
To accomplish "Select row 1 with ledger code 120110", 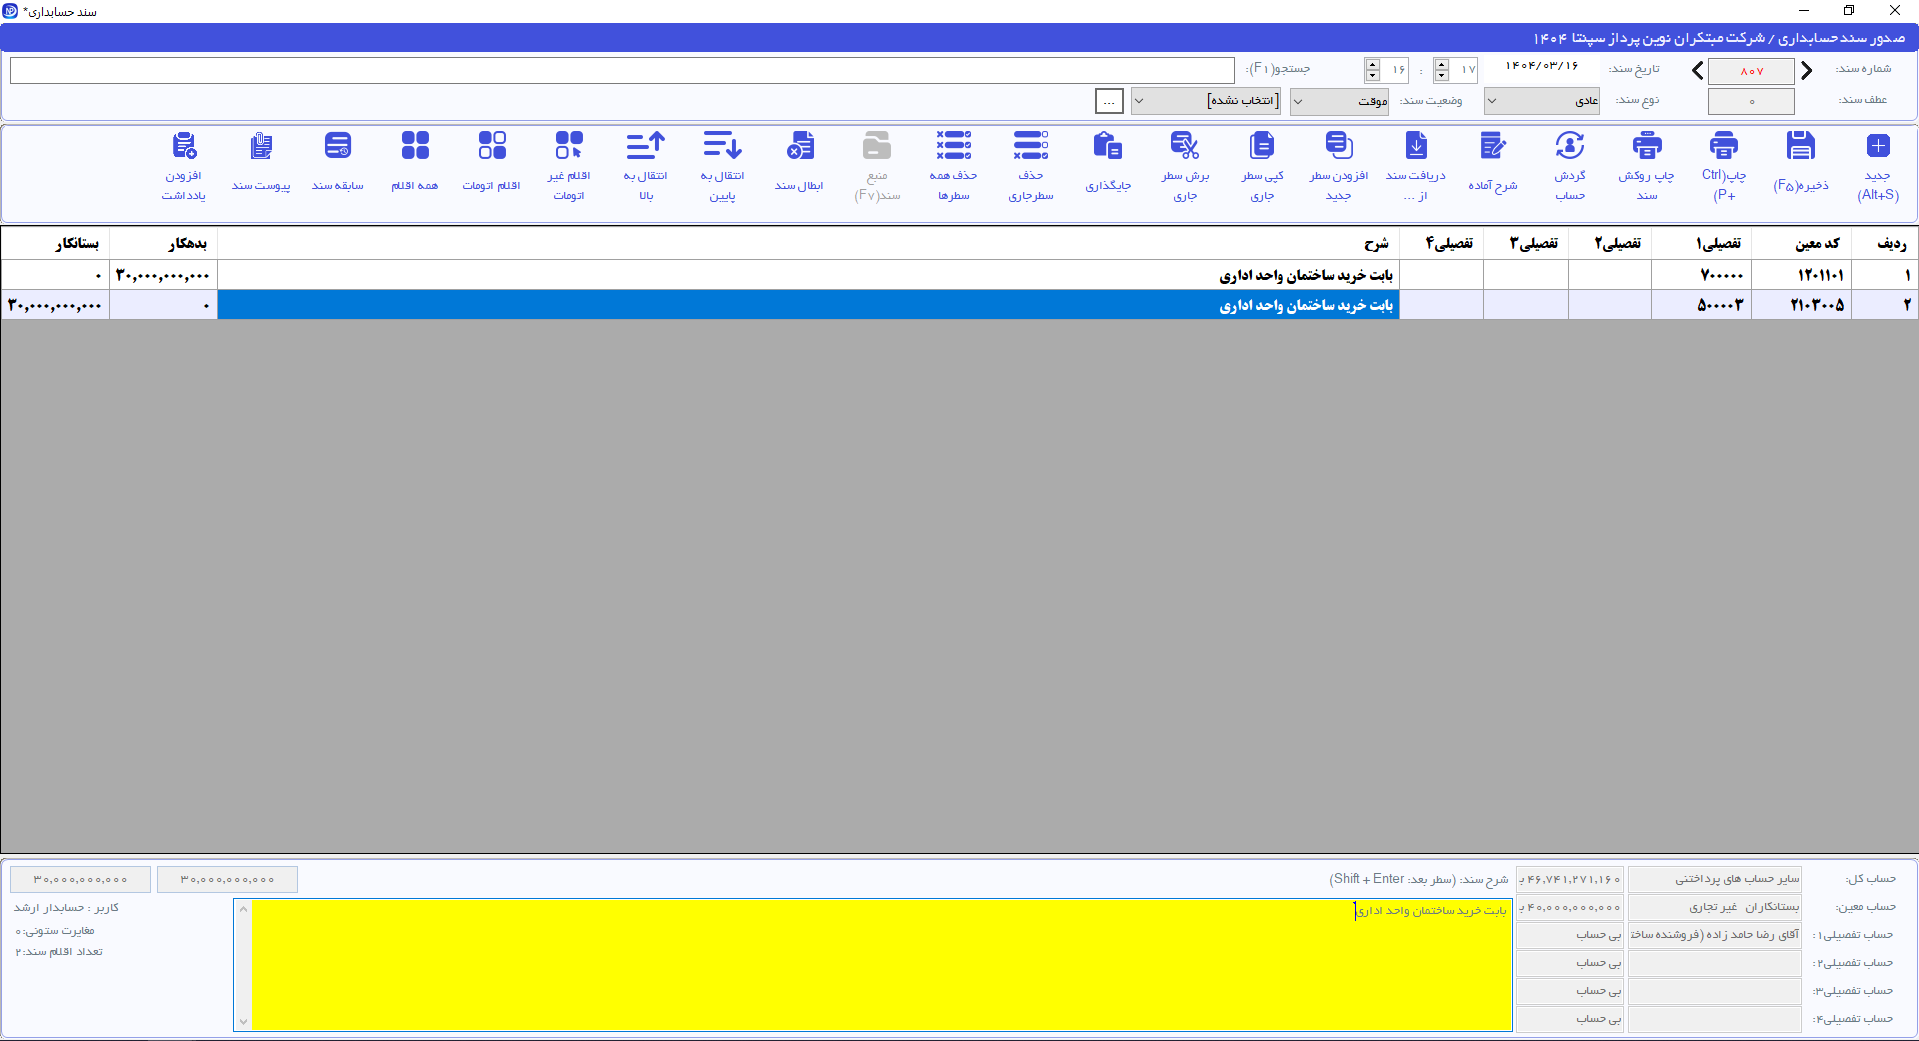I will coord(959,275).
